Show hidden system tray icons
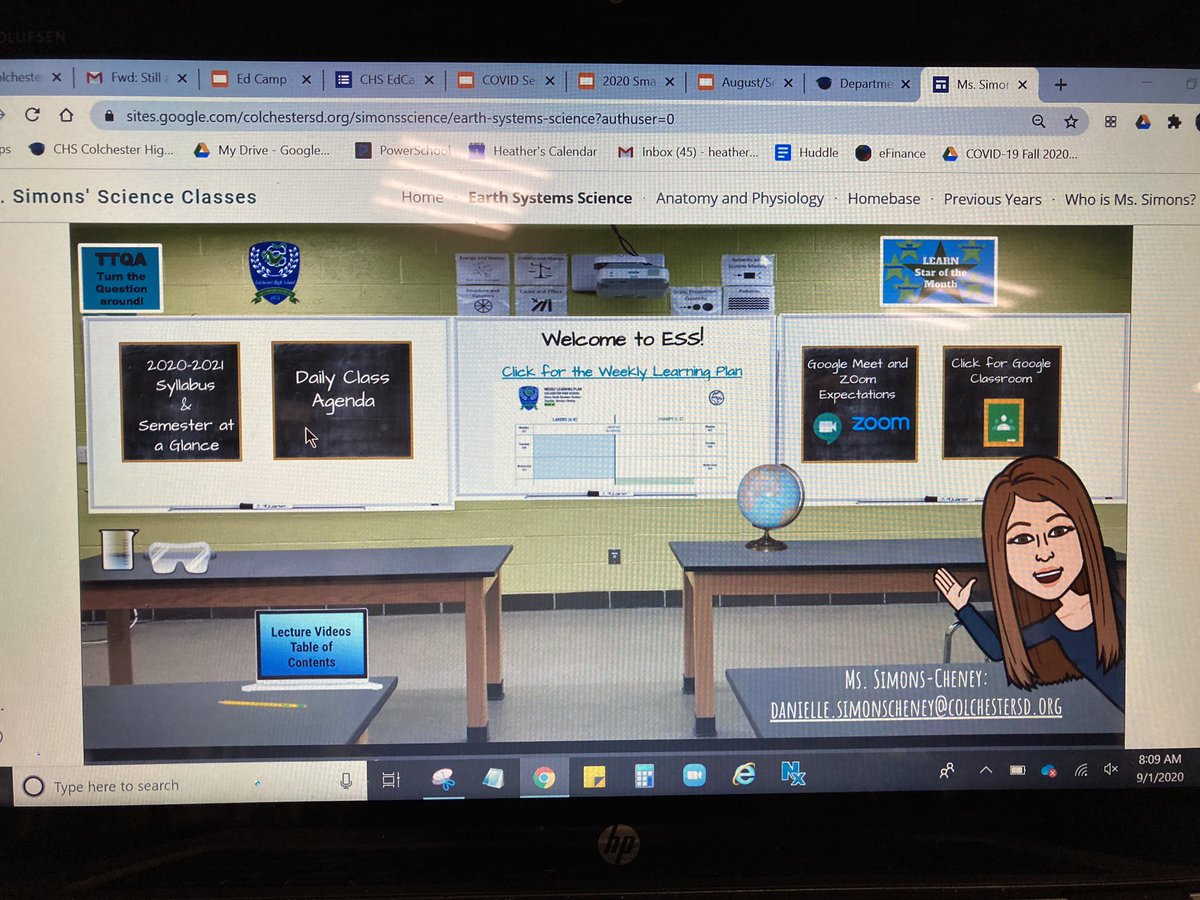Image resolution: width=1200 pixels, height=900 pixels. pyautogui.click(x=987, y=770)
